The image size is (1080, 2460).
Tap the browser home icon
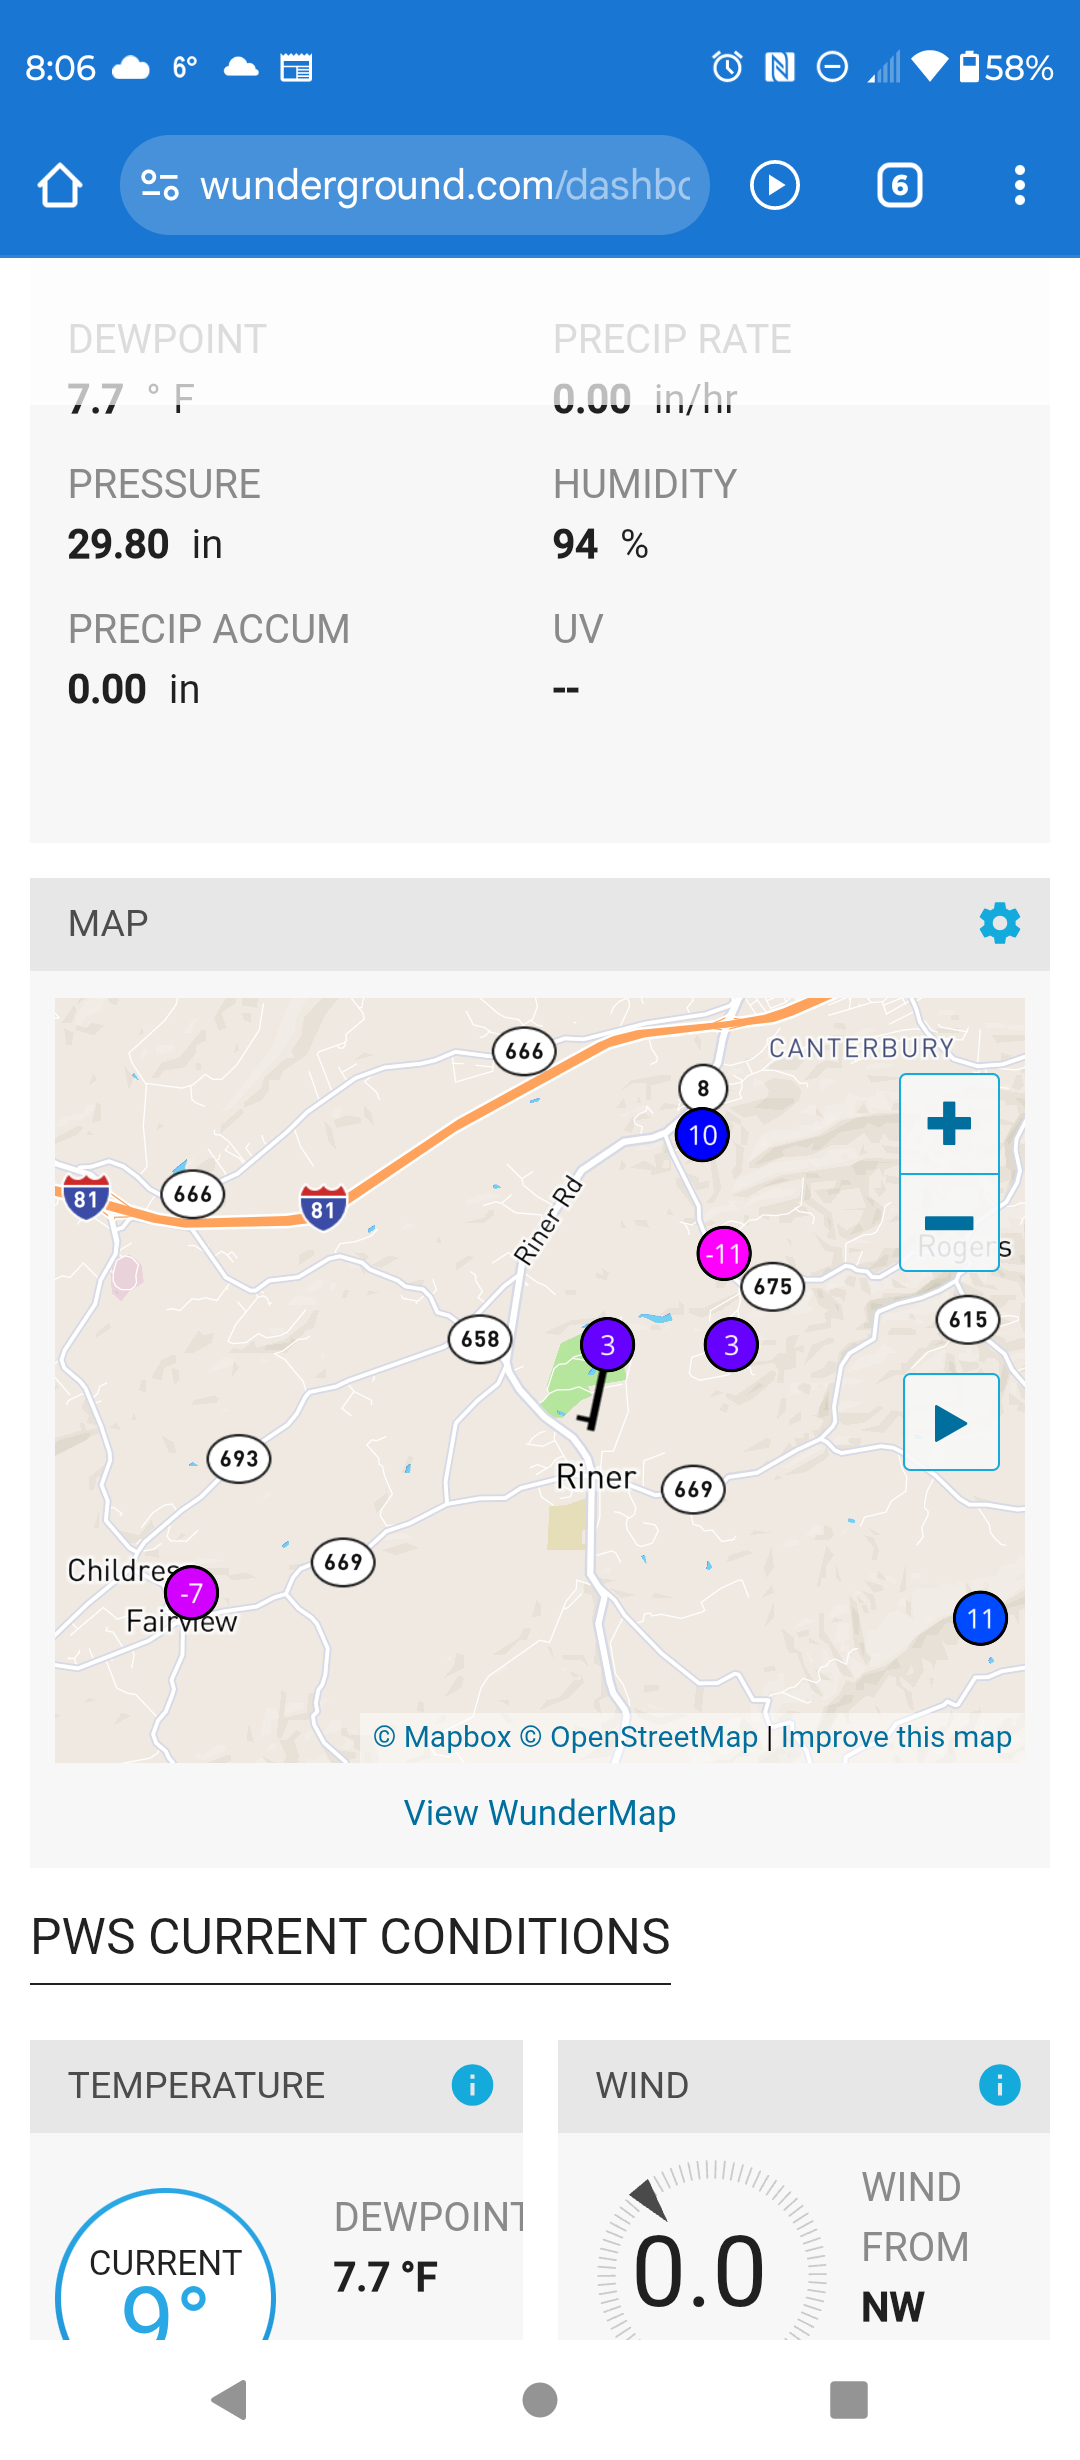[60, 186]
